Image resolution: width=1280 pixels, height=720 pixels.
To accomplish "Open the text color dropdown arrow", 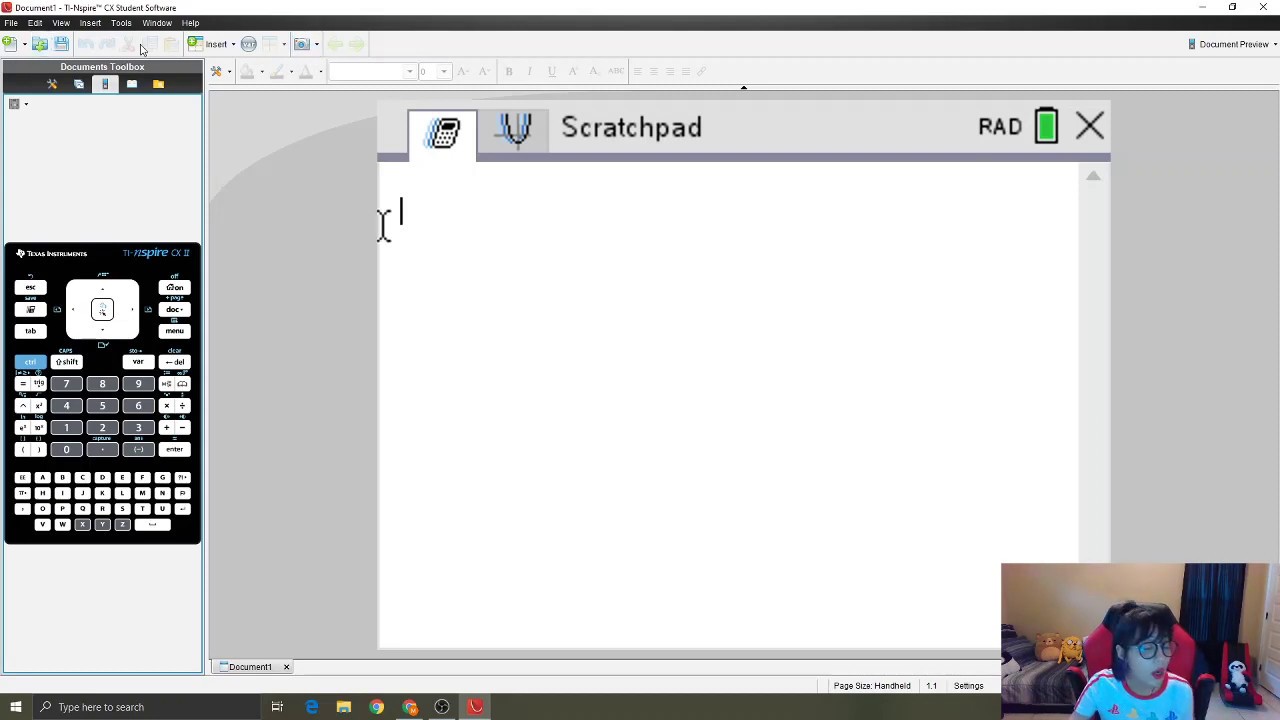I will pyautogui.click(x=320, y=71).
